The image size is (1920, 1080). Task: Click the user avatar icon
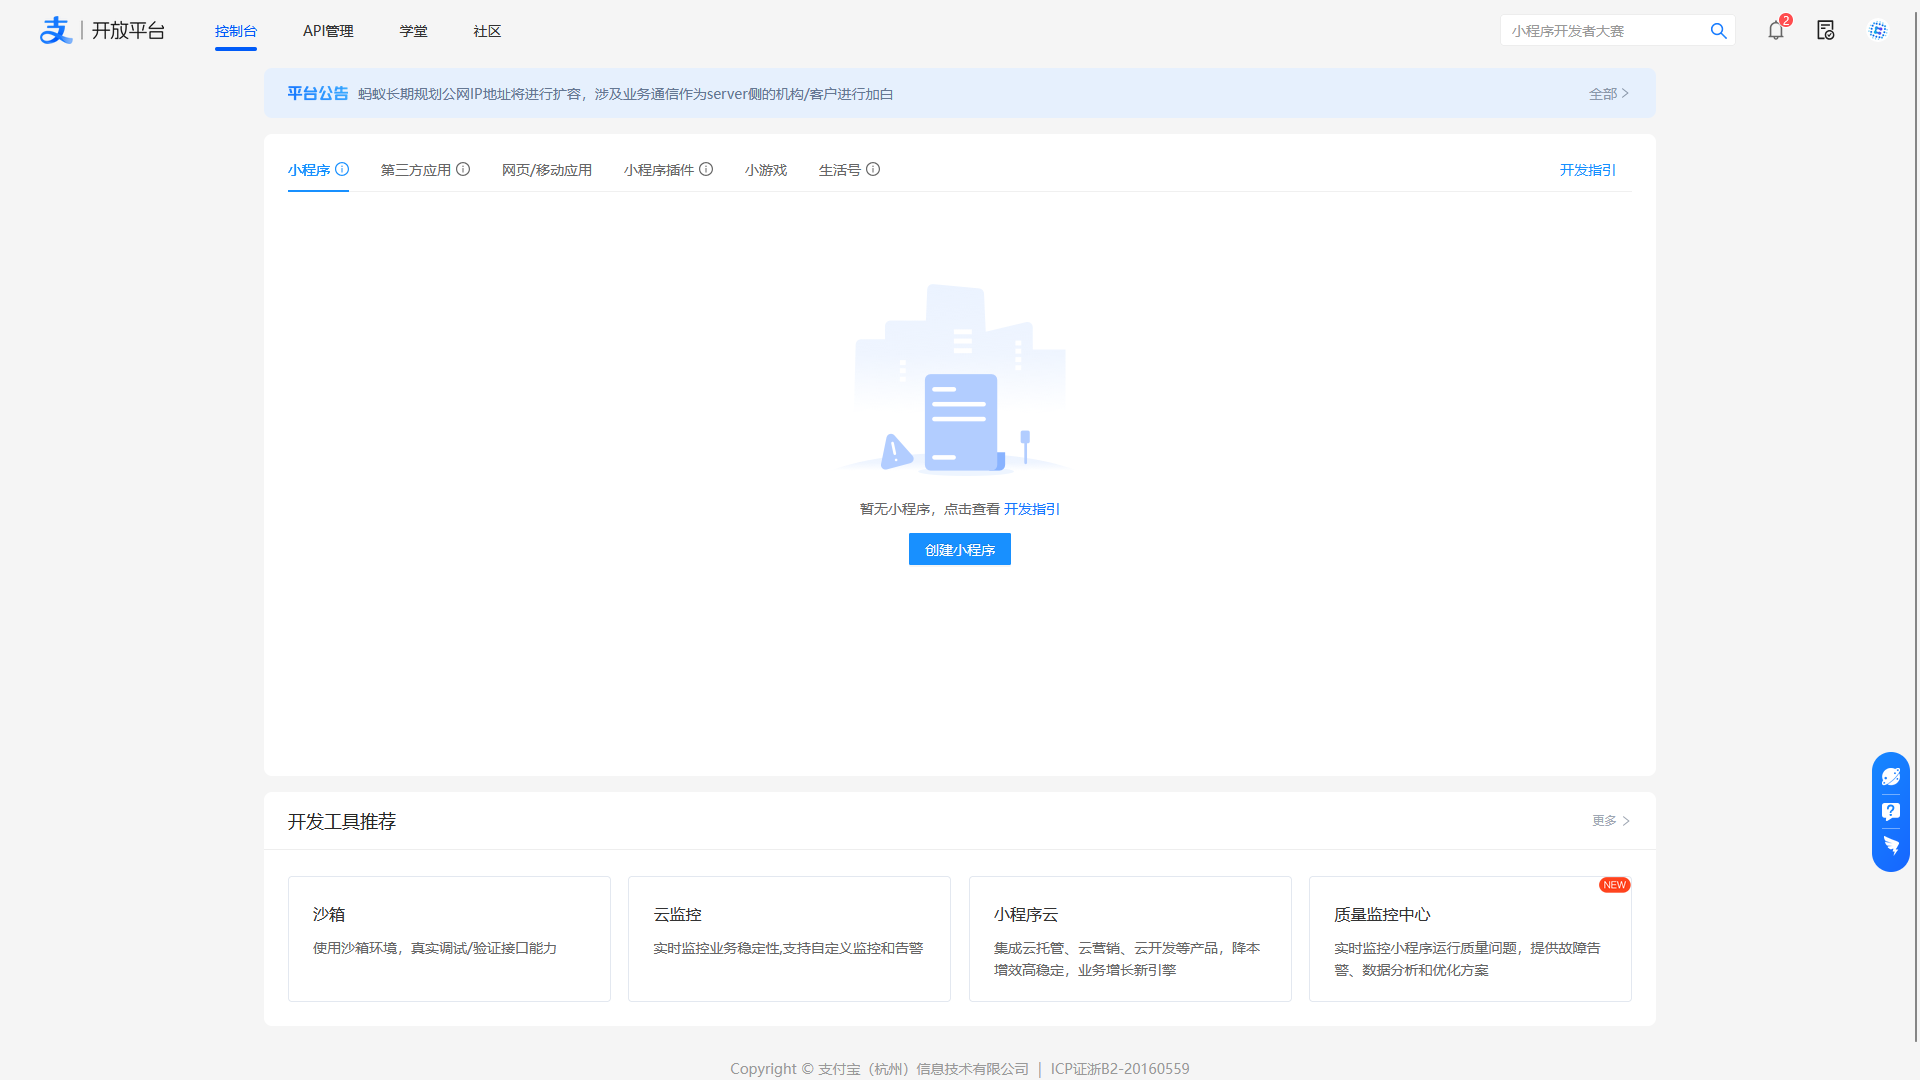pyautogui.click(x=1878, y=31)
